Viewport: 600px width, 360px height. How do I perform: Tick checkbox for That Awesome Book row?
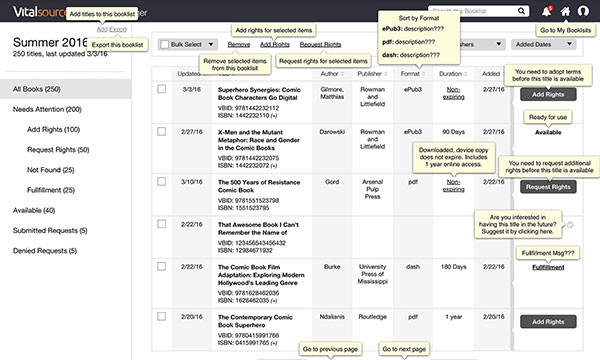click(161, 224)
